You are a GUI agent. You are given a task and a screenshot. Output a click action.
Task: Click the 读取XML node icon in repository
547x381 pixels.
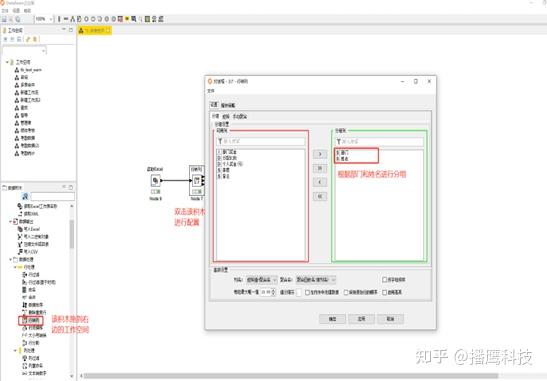coord(20,214)
